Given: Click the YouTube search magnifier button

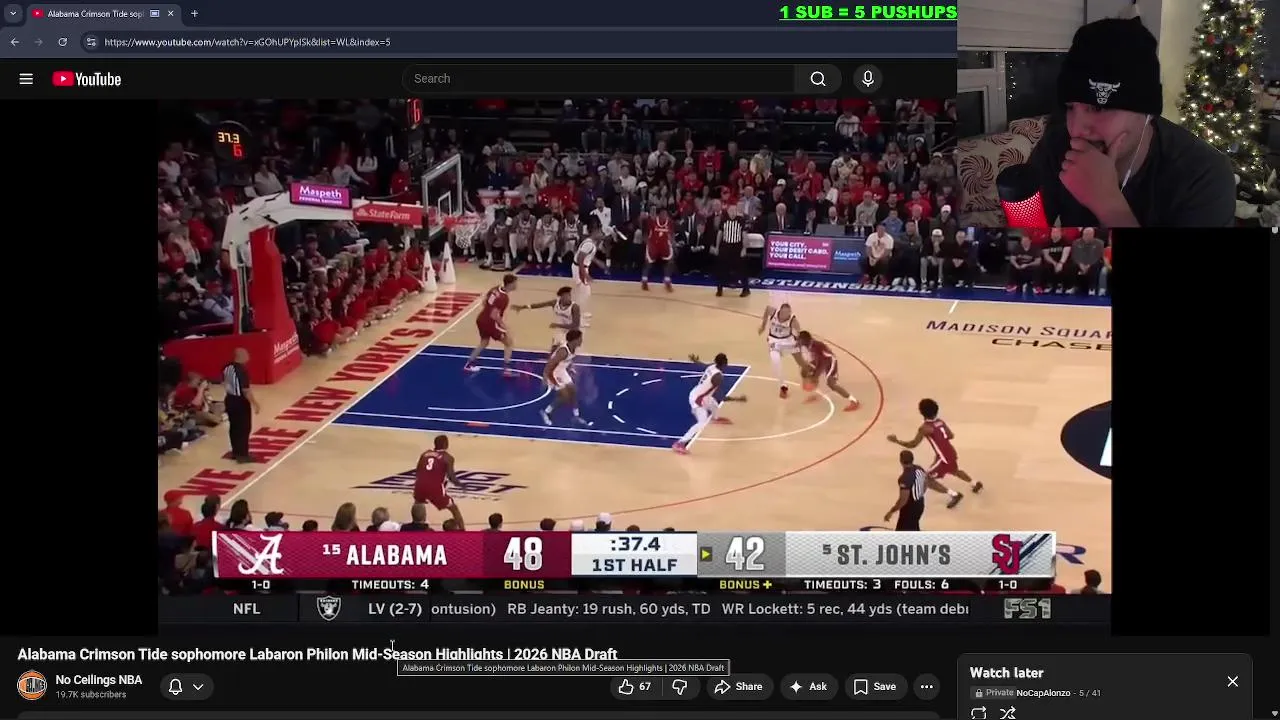Looking at the screenshot, I should 818,79.
